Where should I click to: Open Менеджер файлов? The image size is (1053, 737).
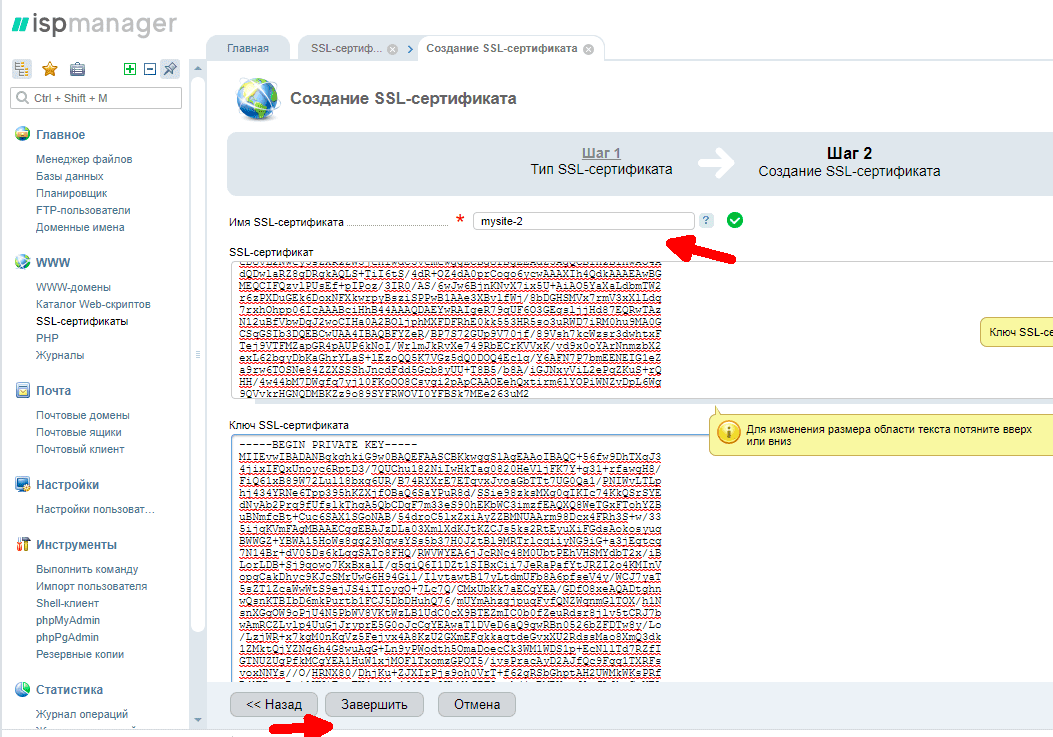point(84,159)
